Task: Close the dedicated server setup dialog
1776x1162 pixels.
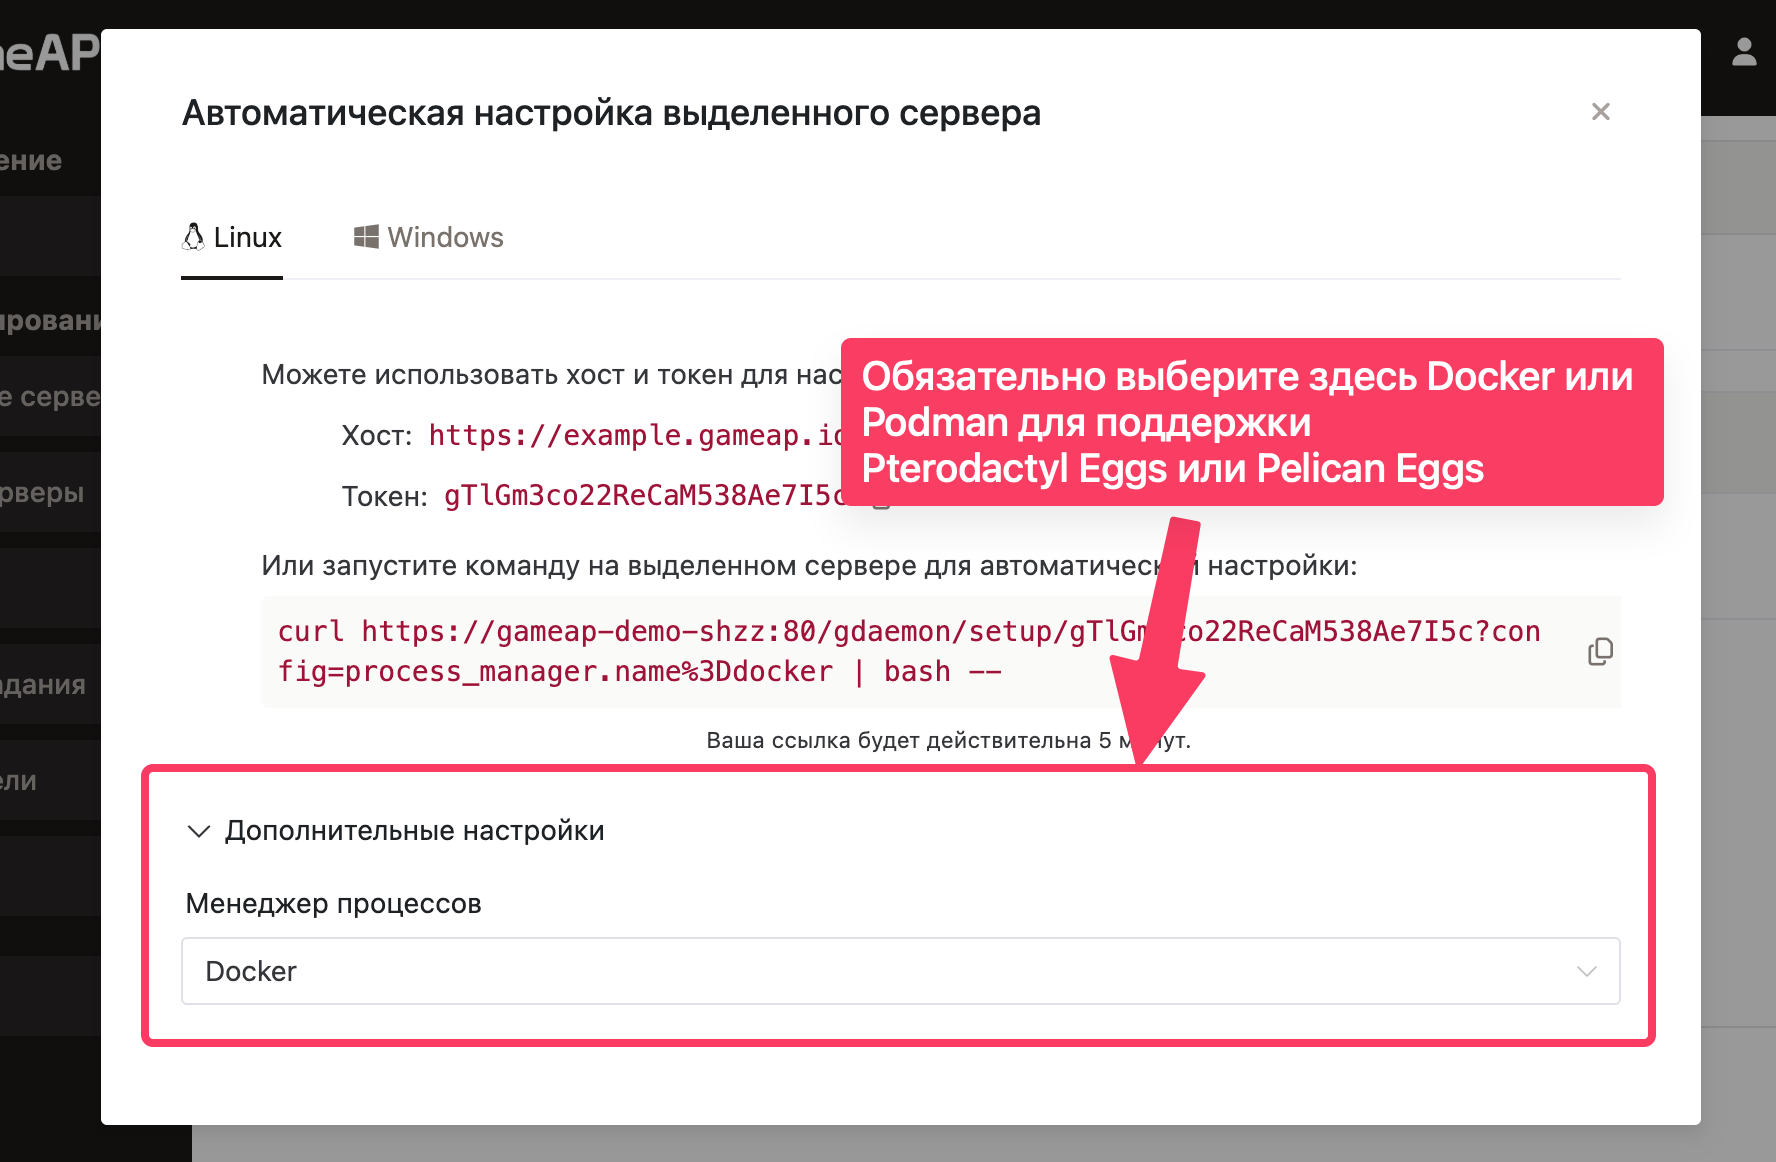Action: [1600, 112]
